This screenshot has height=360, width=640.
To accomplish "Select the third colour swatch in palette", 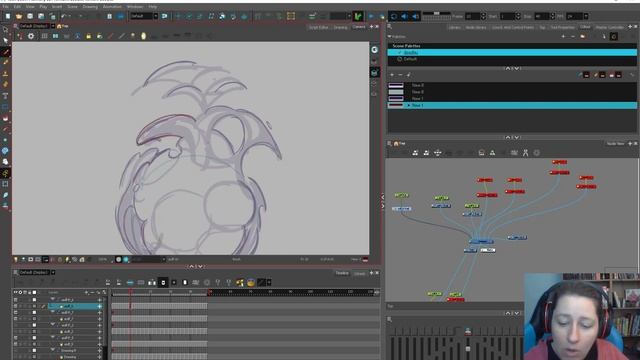I will point(396,98).
